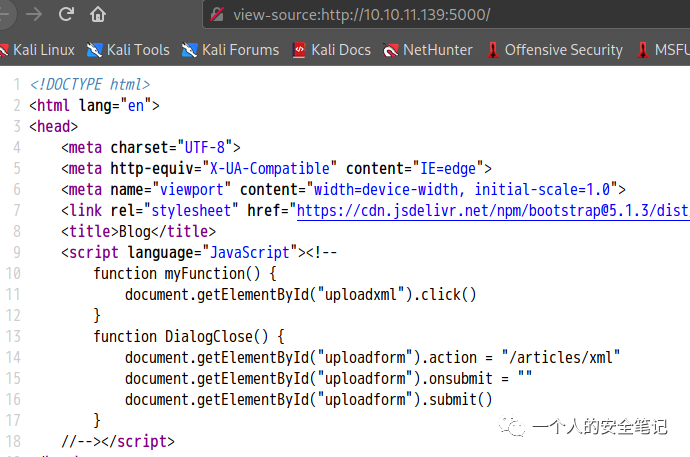Screen dimensions: 690x457
Task: Click the "stylesheet" rel value
Action: [191, 211]
